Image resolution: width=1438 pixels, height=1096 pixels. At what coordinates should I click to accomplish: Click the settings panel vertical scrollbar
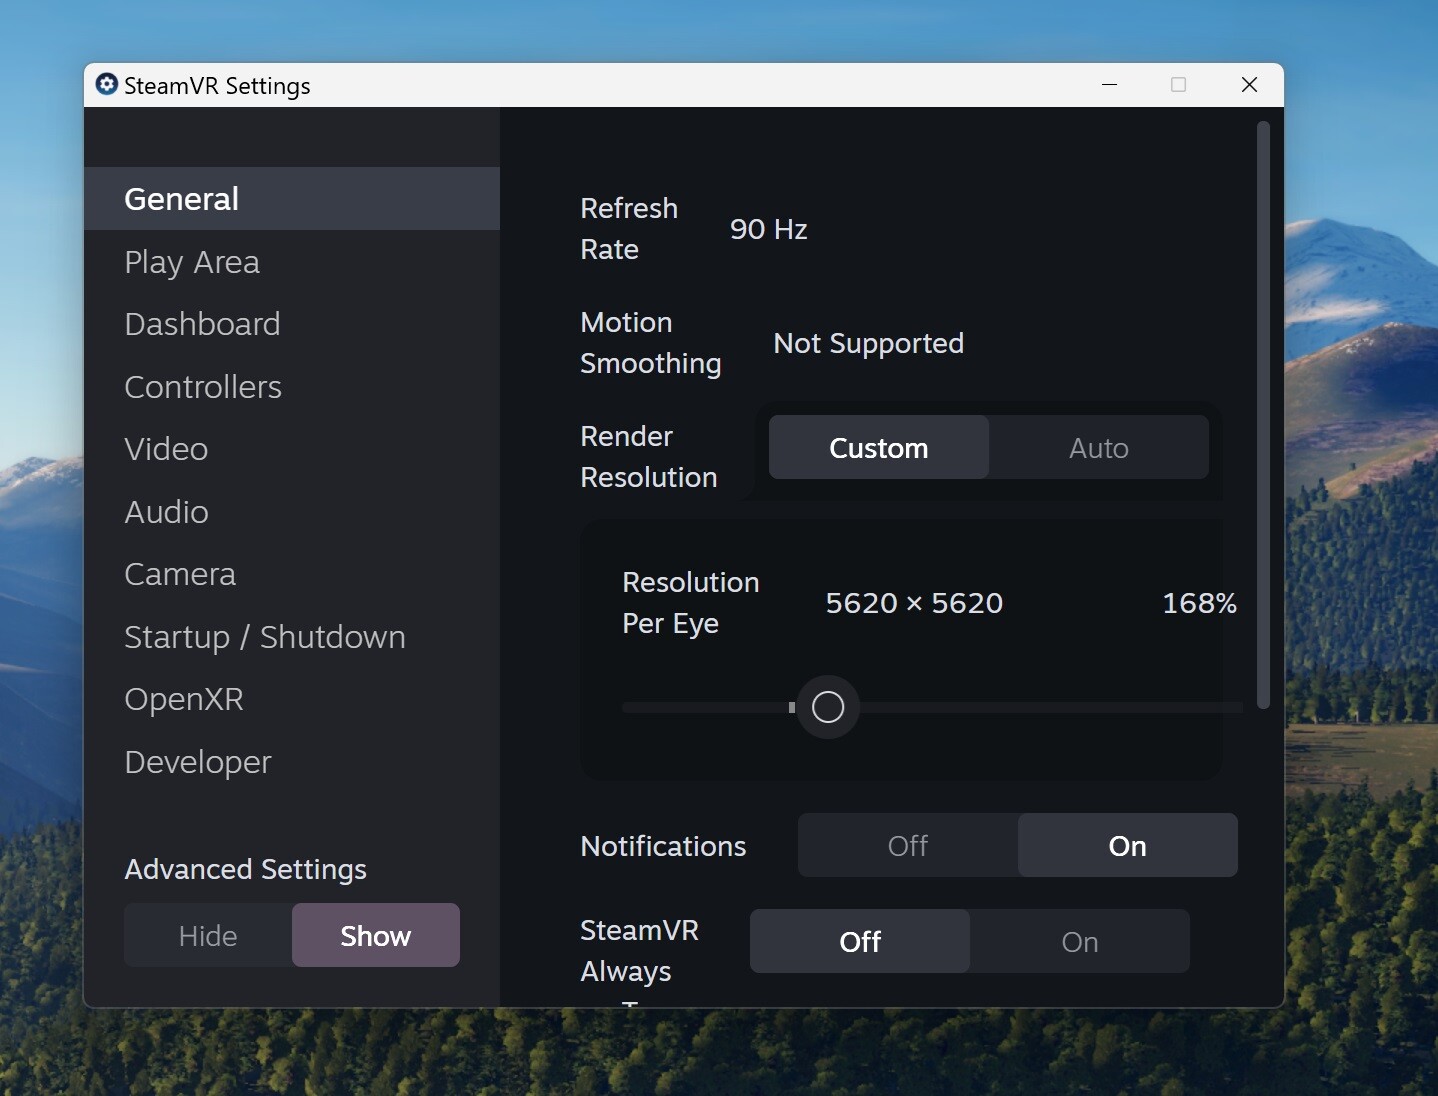coord(1263,415)
